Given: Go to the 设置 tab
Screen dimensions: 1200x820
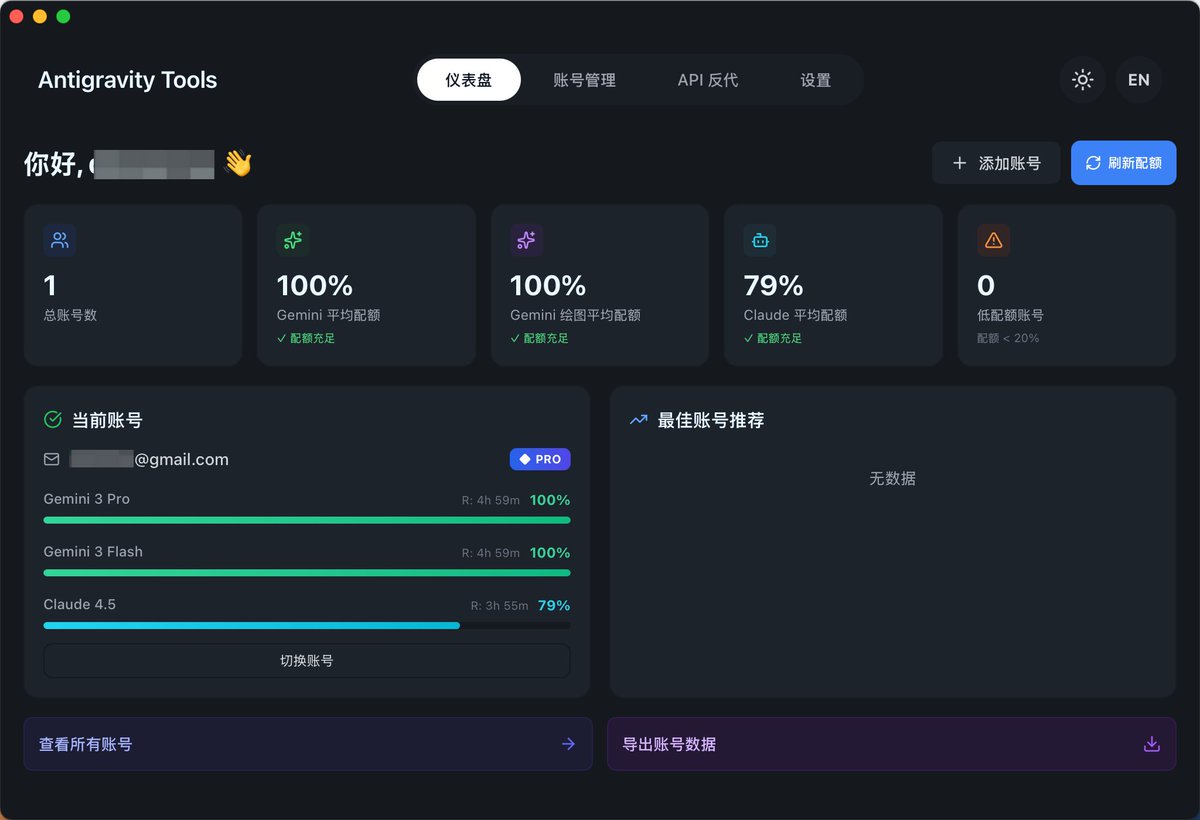Looking at the screenshot, I should point(815,80).
